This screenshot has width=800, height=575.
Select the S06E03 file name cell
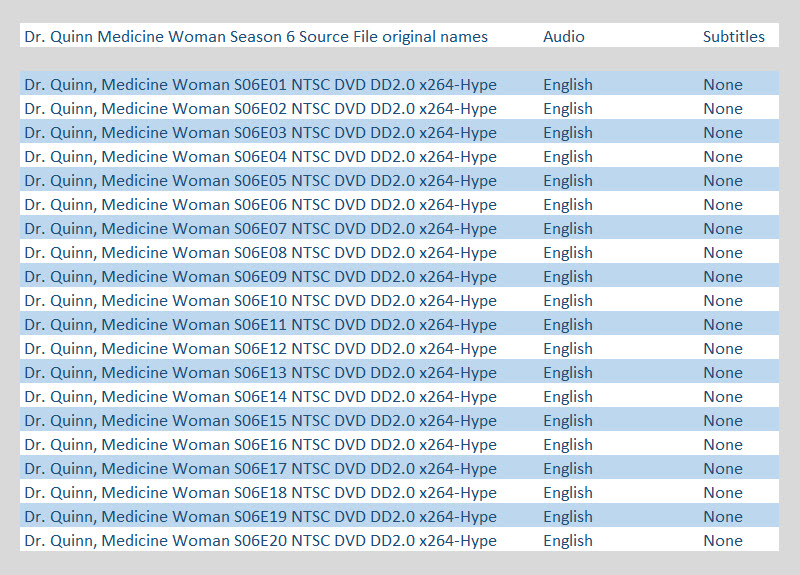(x=260, y=132)
